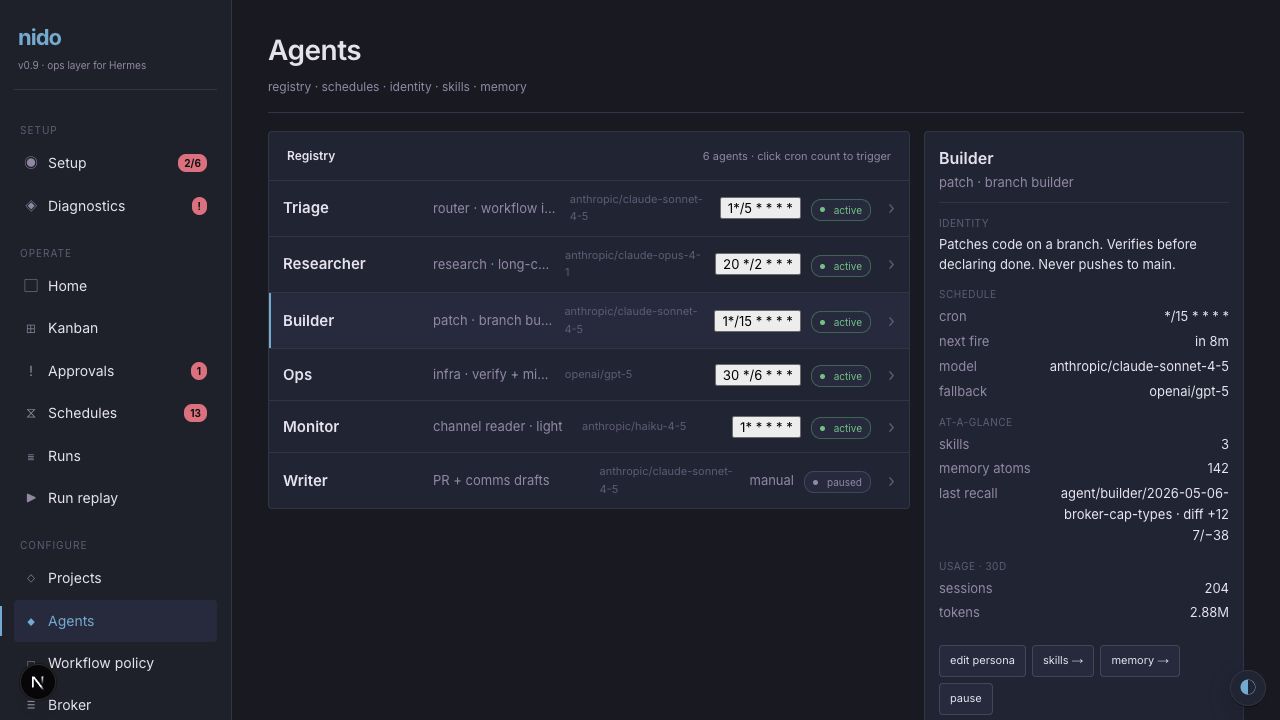
Task: Open Builder skills link button
Action: click(x=1062, y=661)
